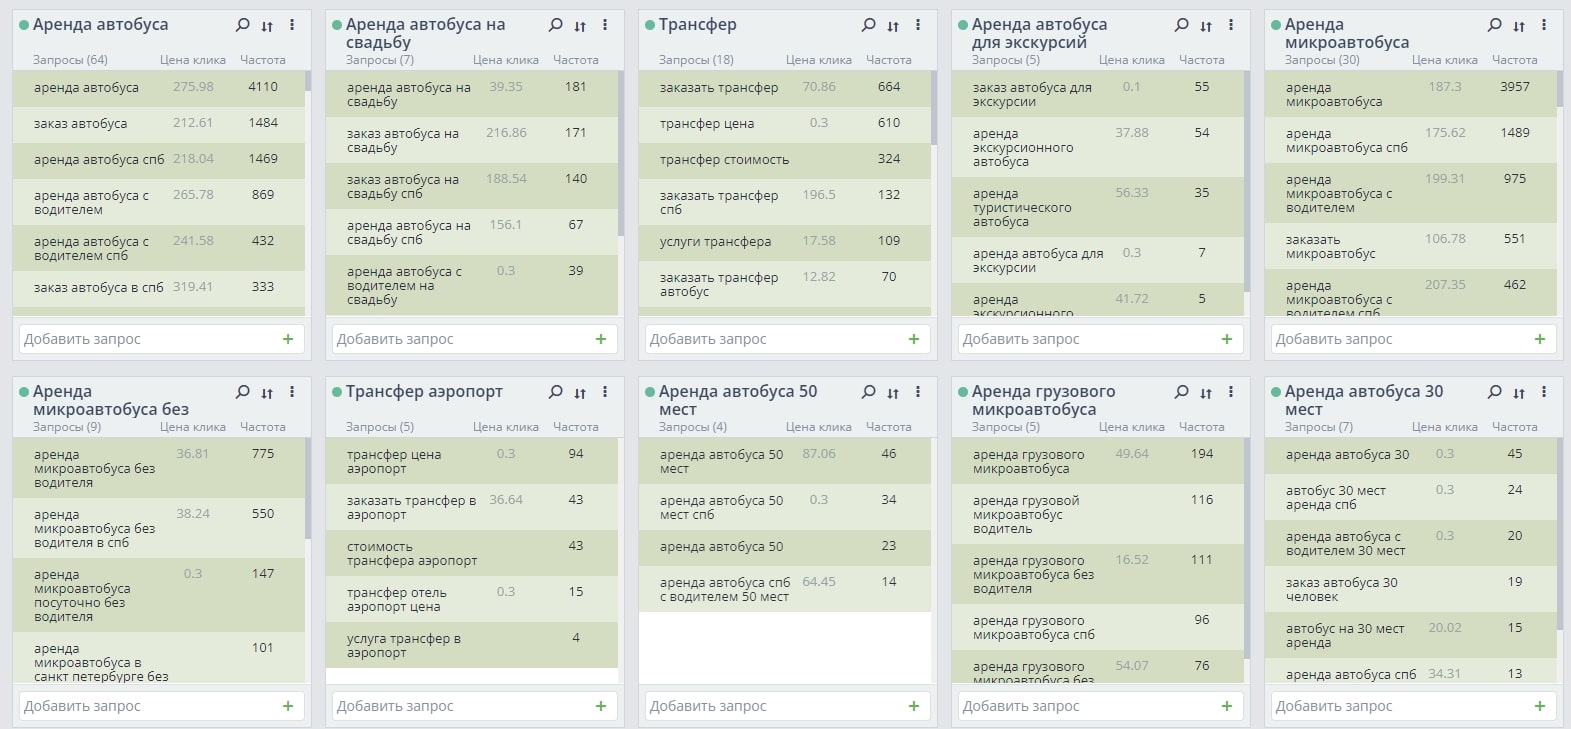
Task: Click plus icon in Аренда автобуса 30 мест
Action: (1540, 706)
